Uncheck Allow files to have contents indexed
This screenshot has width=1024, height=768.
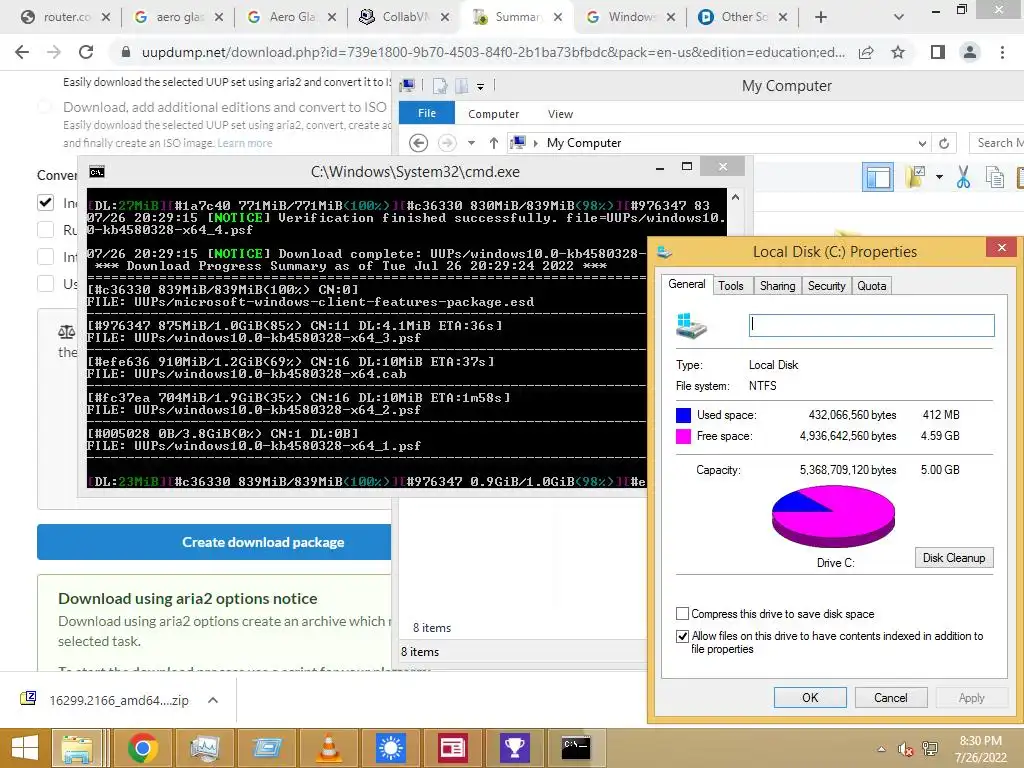tap(682, 636)
